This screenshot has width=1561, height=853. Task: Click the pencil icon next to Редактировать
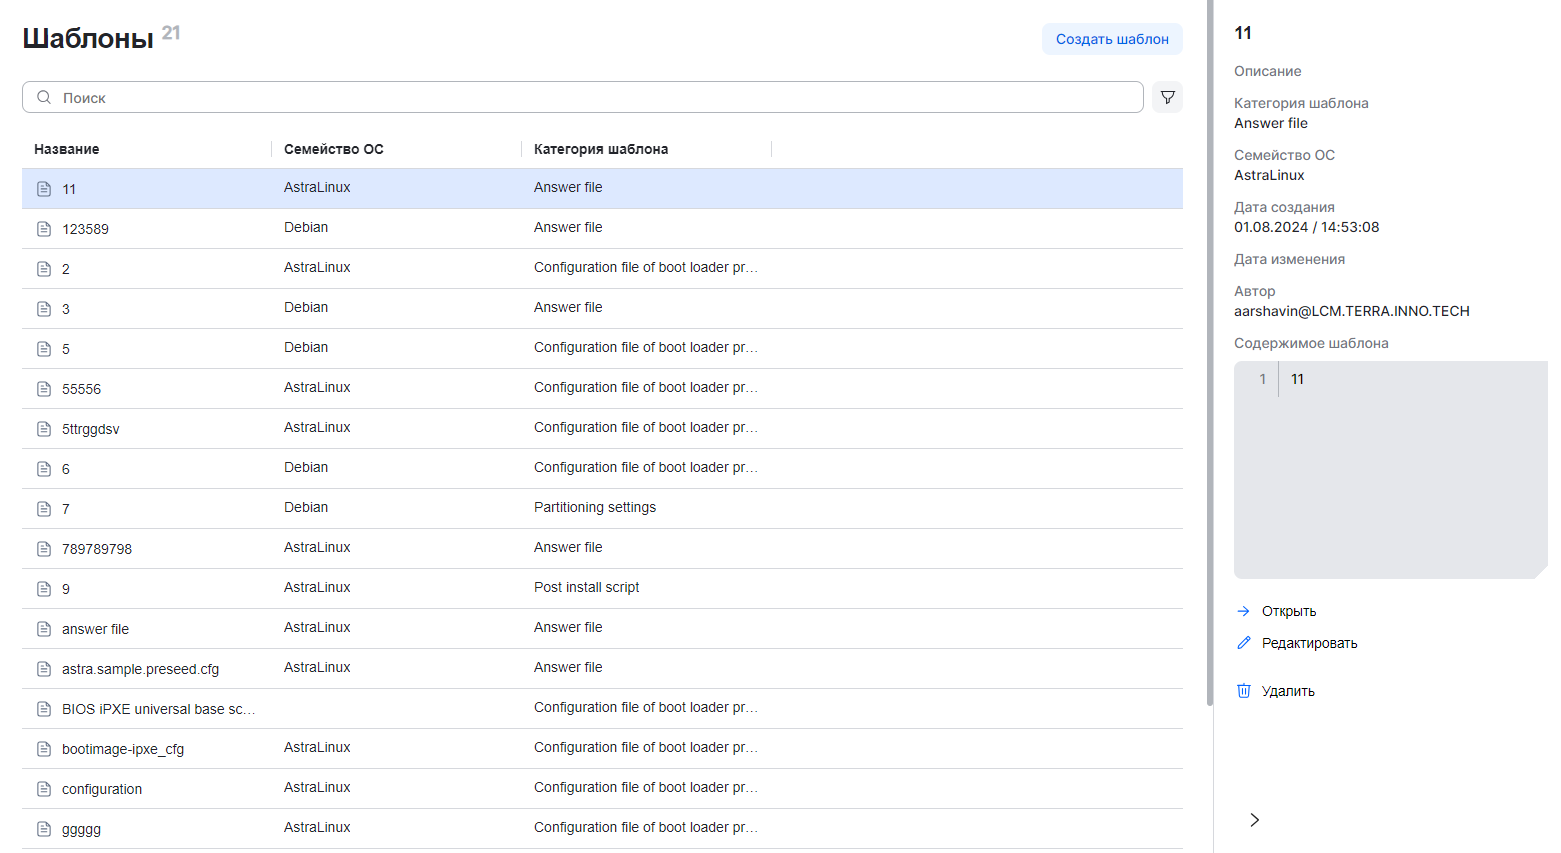1244,643
